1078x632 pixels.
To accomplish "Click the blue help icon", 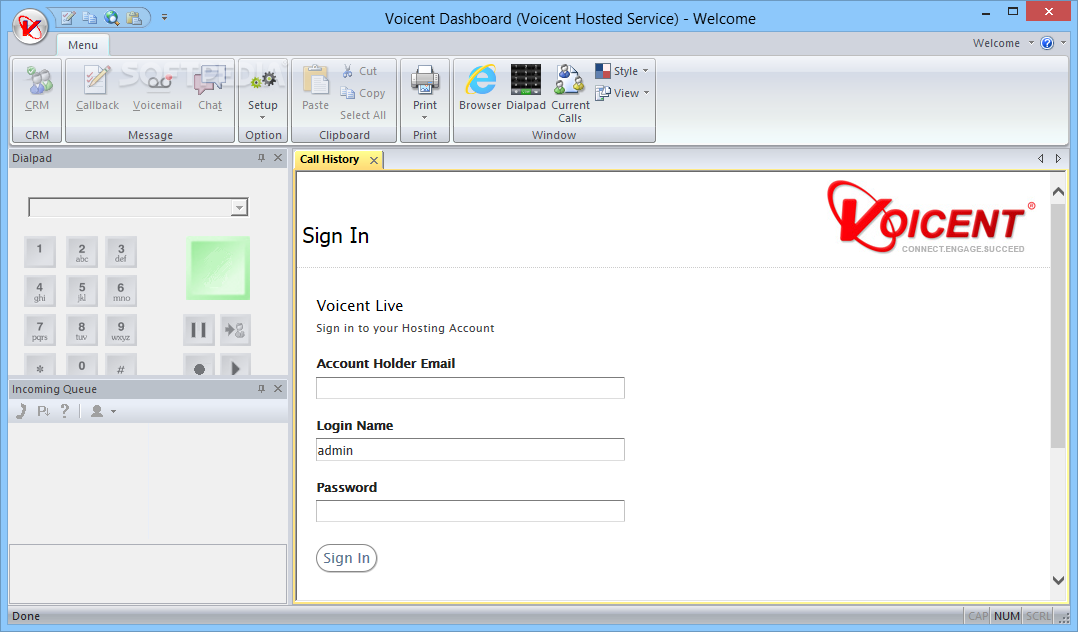I will click(1047, 43).
